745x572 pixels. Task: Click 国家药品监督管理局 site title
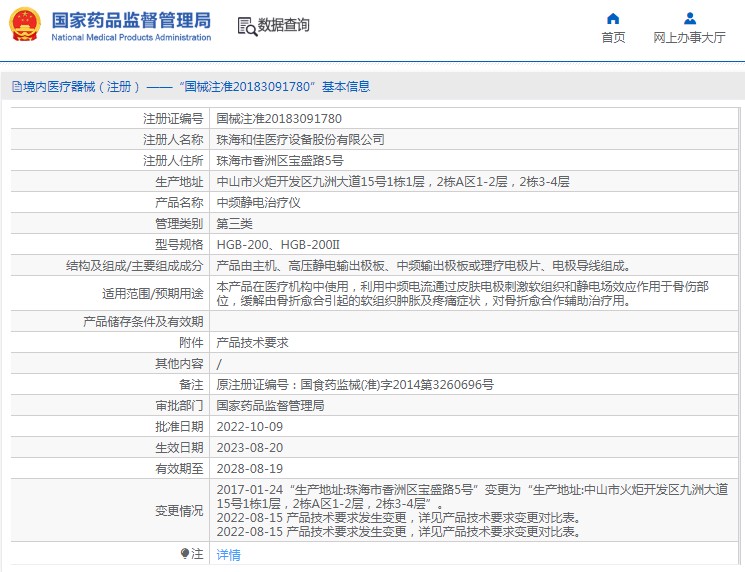pyautogui.click(x=131, y=20)
